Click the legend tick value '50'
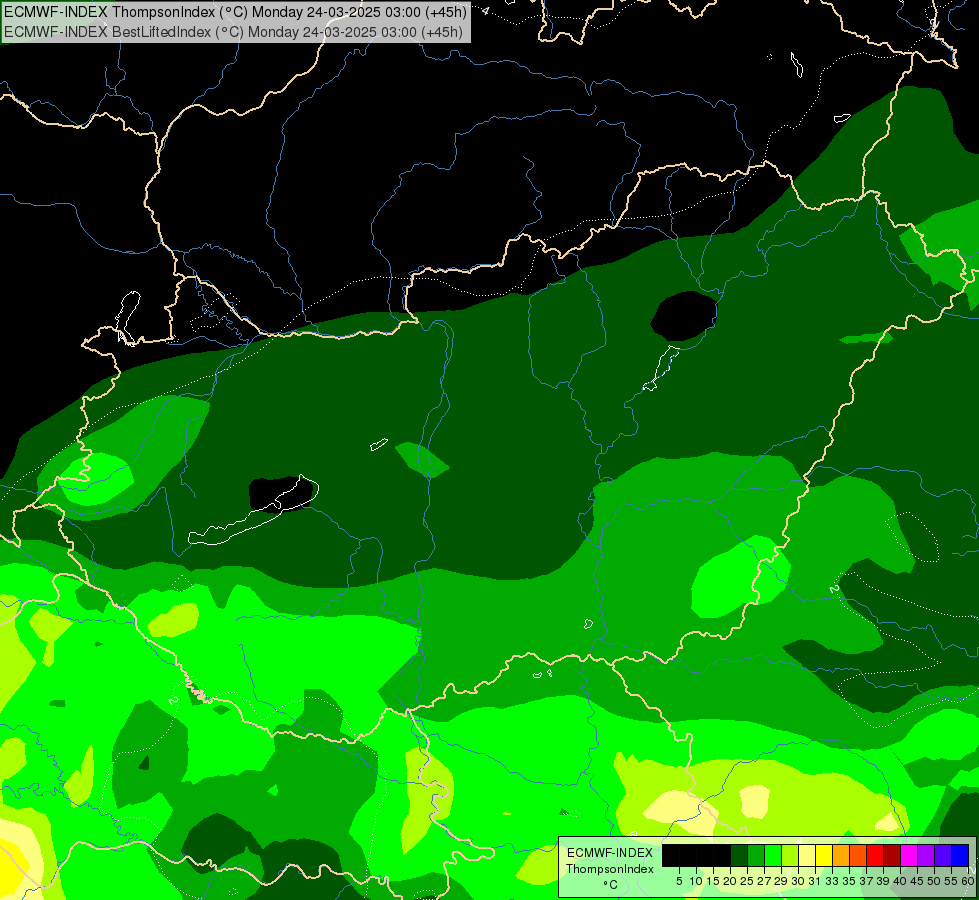The height and width of the screenshot is (900, 979). coord(933,881)
